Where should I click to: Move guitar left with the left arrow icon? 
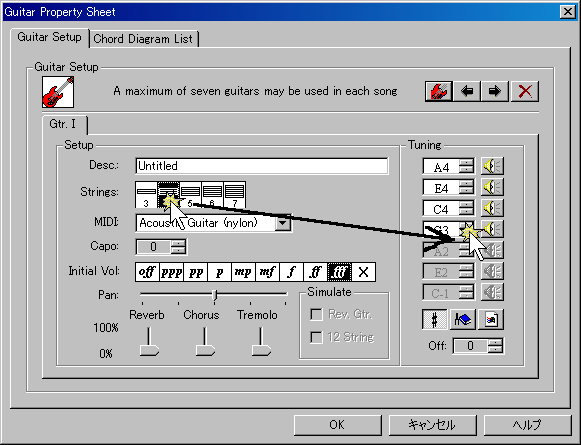[x=467, y=91]
